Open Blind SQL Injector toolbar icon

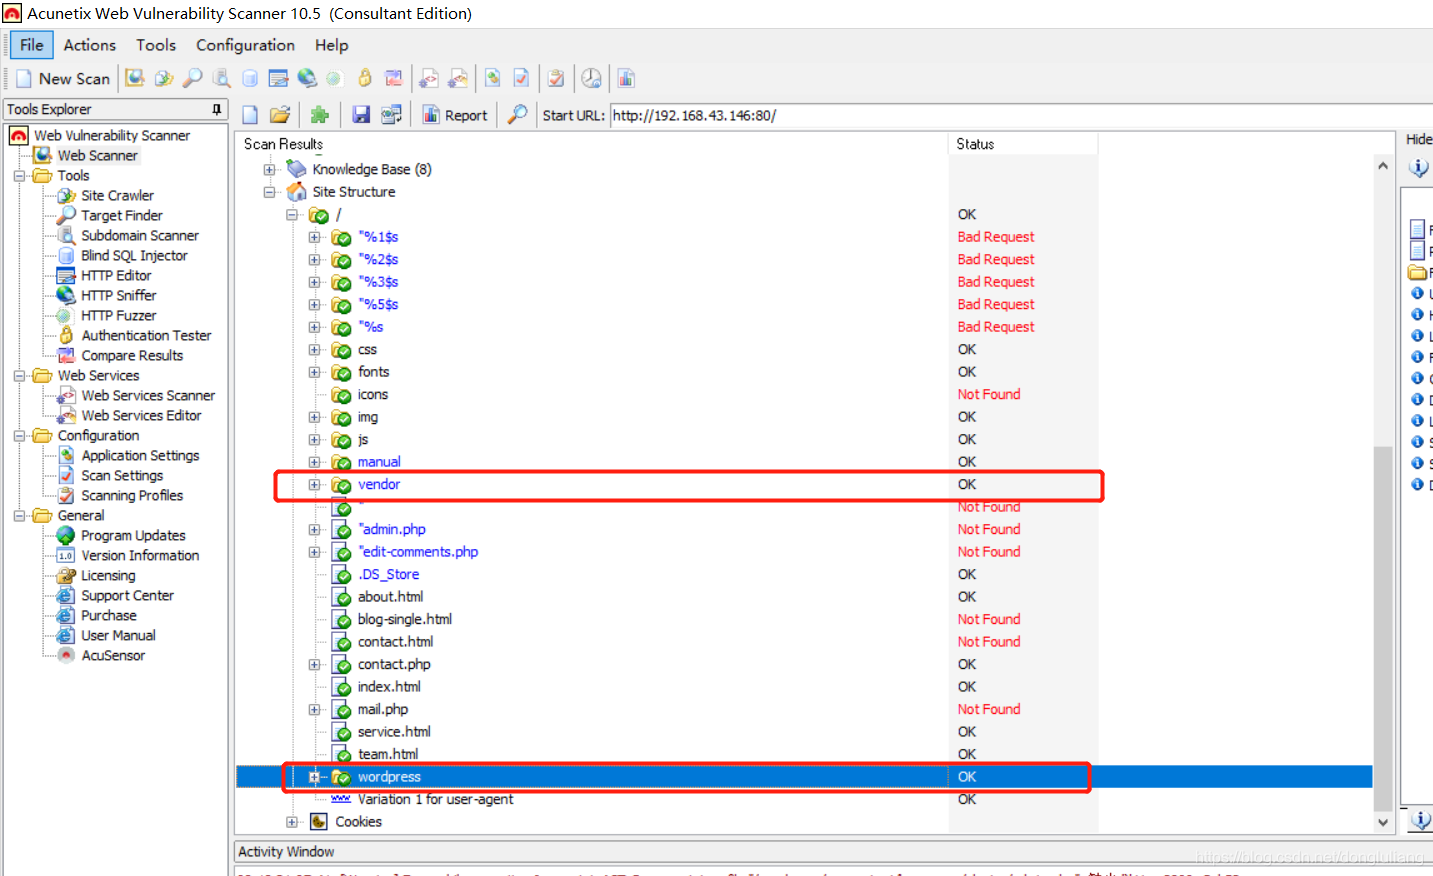point(250,78)
